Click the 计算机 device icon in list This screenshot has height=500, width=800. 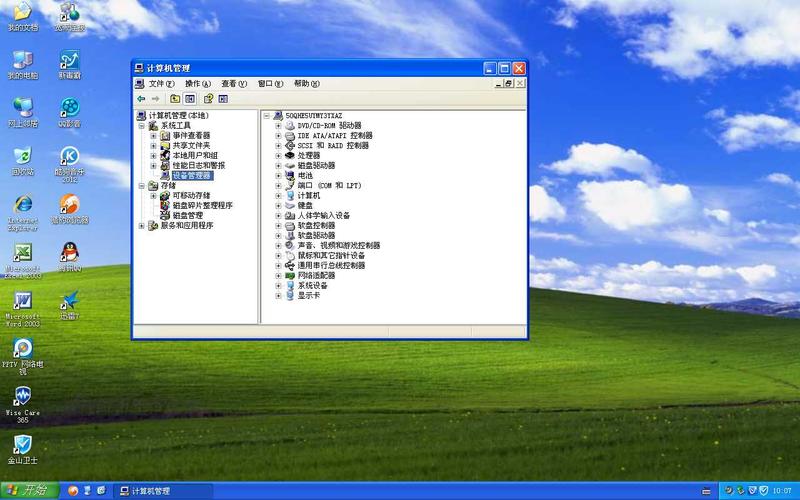point(290,195)
